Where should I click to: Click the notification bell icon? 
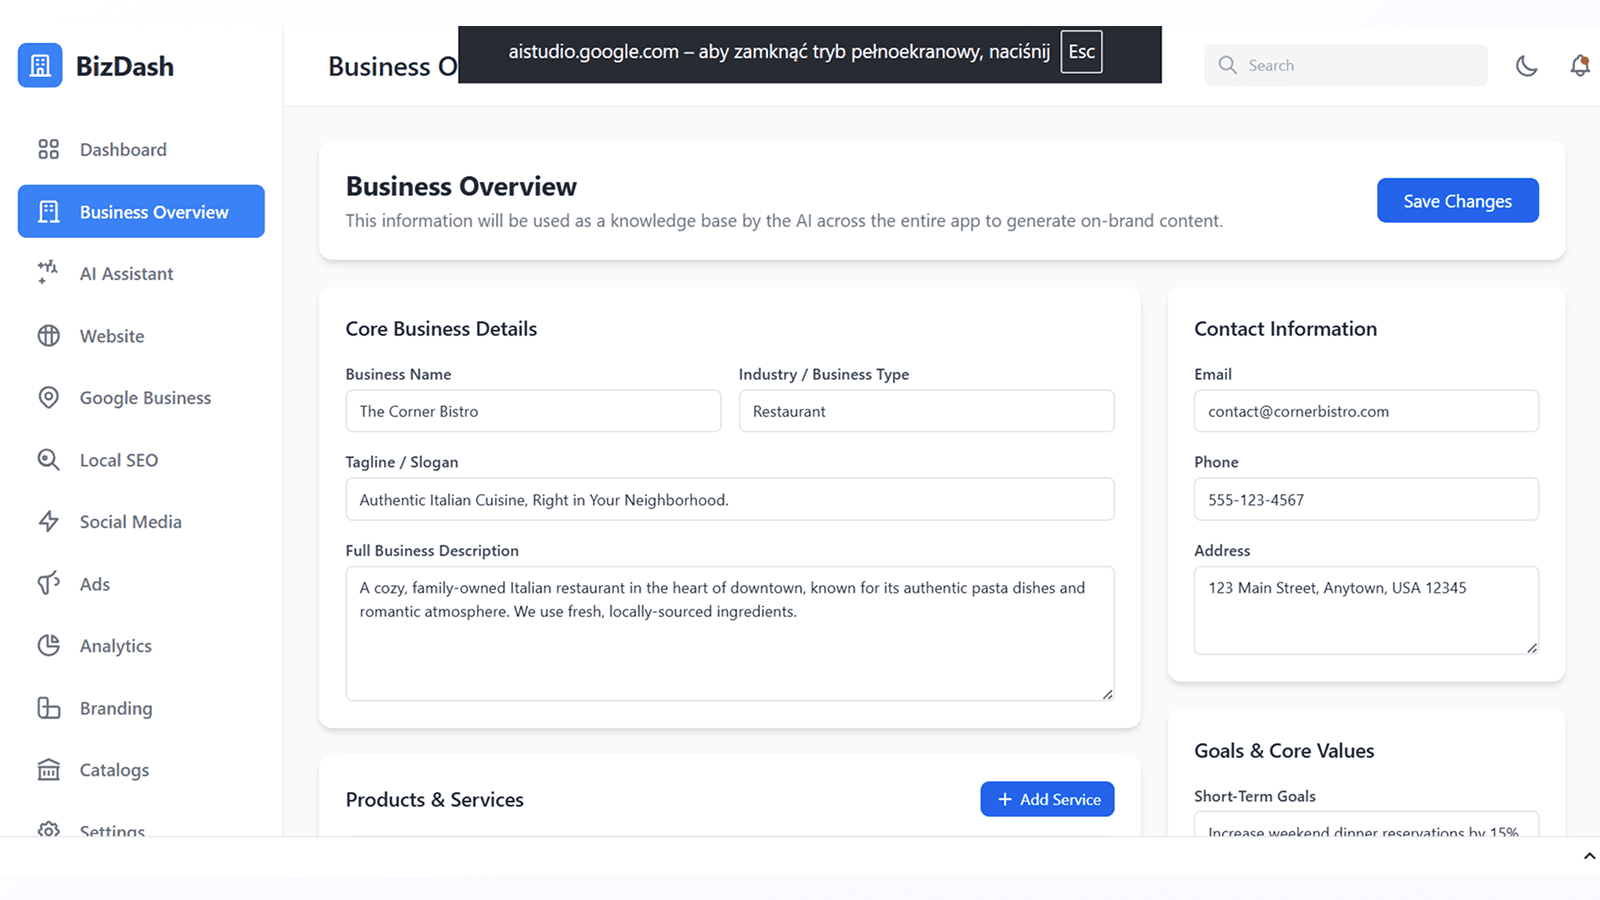[x=1581, y=64]
